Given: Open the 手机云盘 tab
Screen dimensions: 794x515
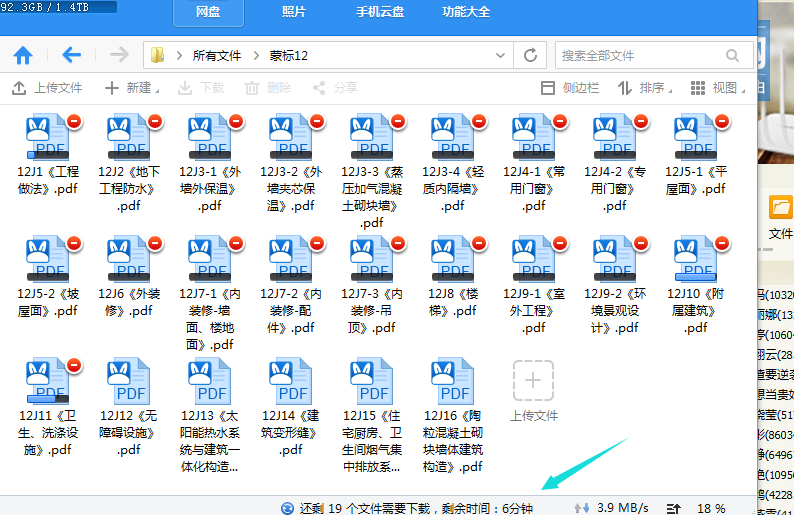Looking at the screenshot, I should (380, 12).
